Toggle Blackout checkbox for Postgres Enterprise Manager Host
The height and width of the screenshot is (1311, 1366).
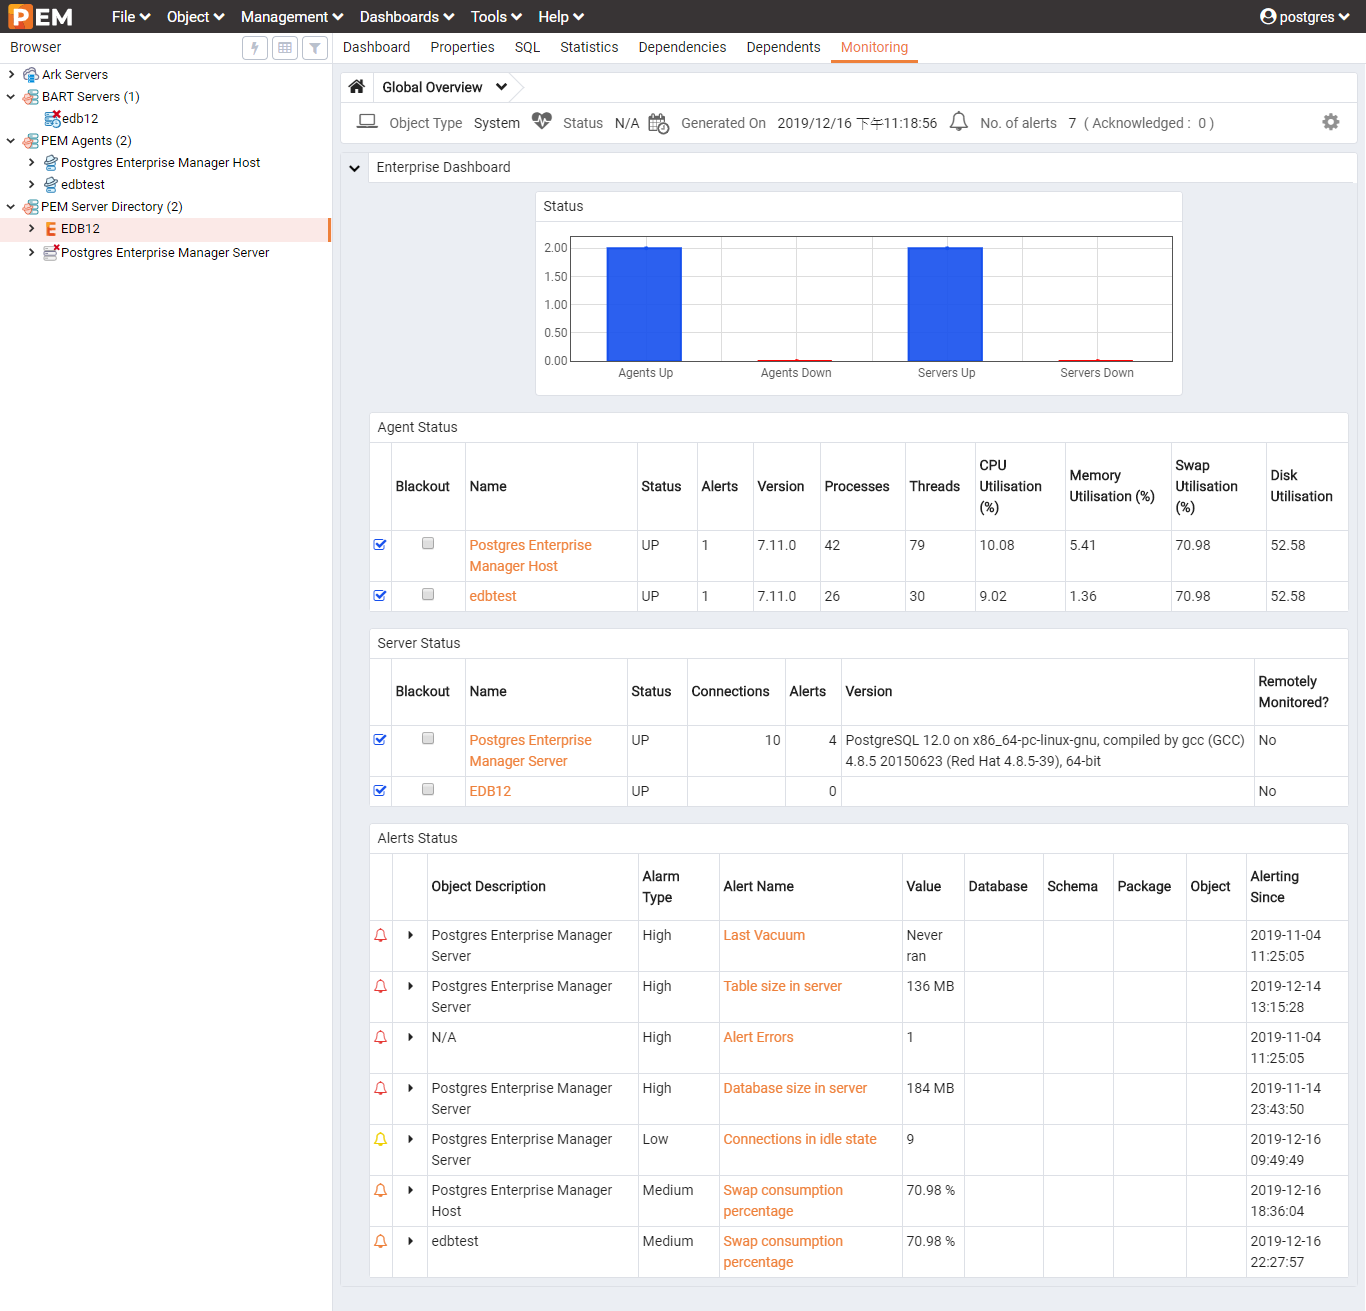428,544
